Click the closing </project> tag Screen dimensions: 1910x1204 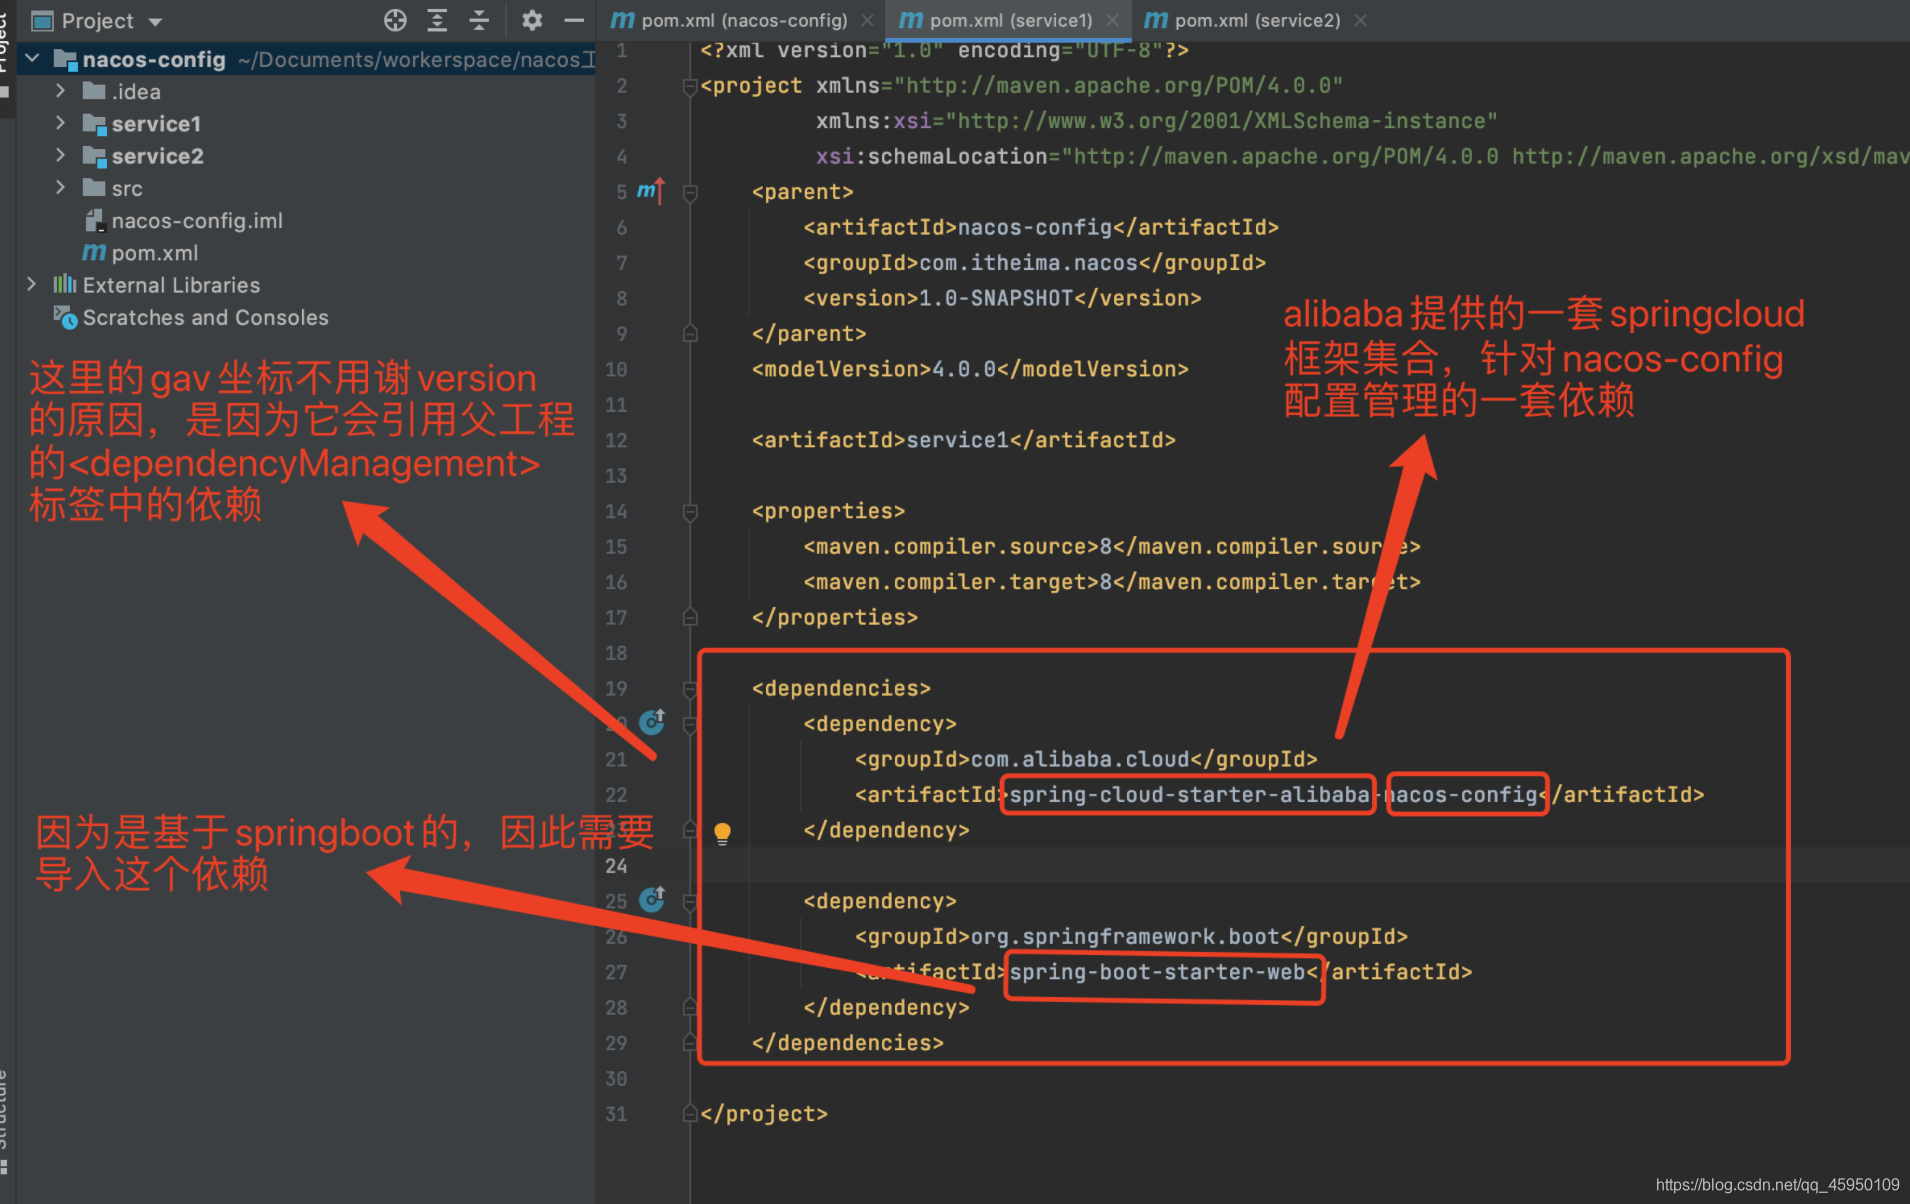click(x=764, y=1114)
